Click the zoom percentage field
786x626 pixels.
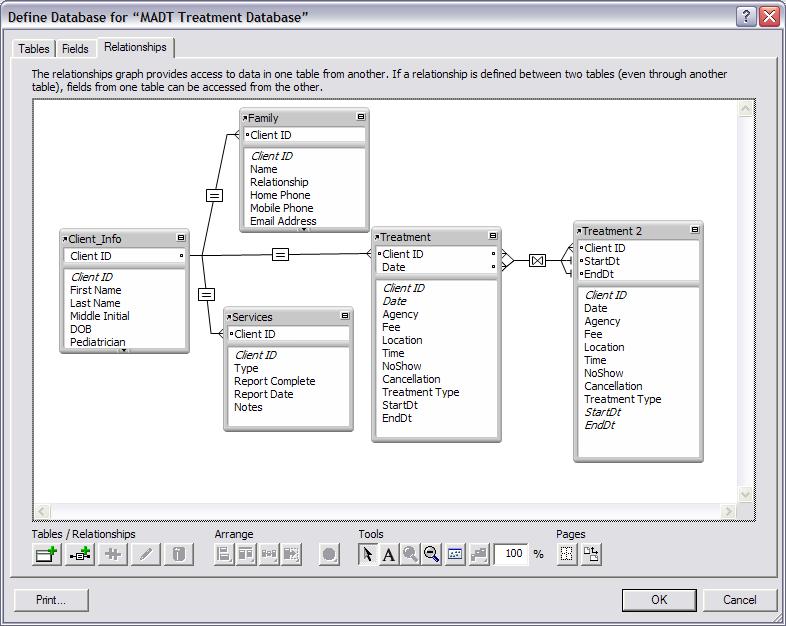[x=510, y=554]
